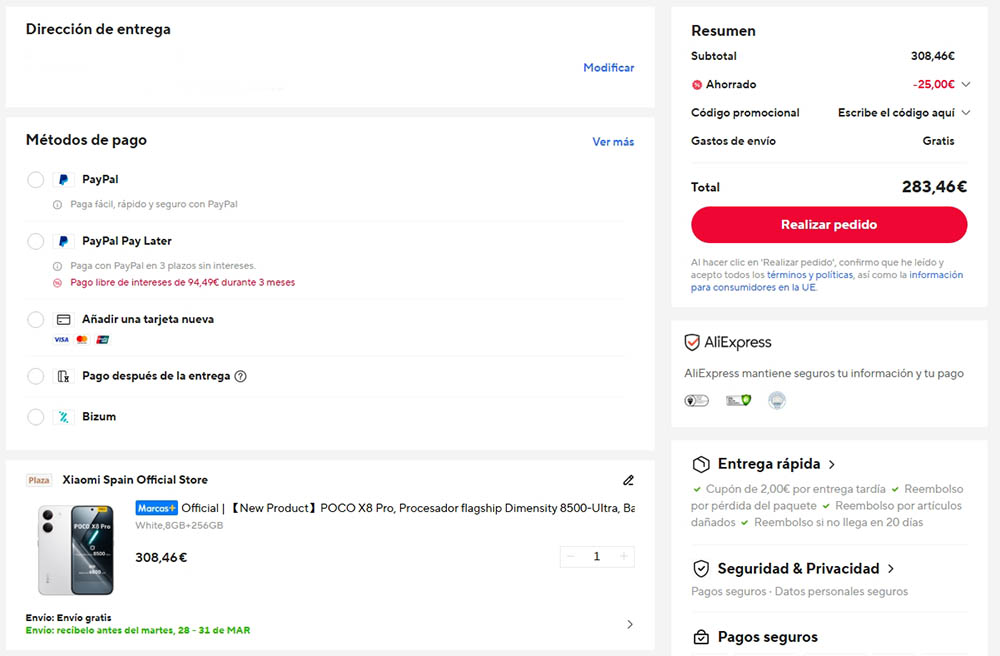The width and height of the screenshot is (1000, 656).
Task: Decrease product quantity with minus button
Action: [571, 556]
